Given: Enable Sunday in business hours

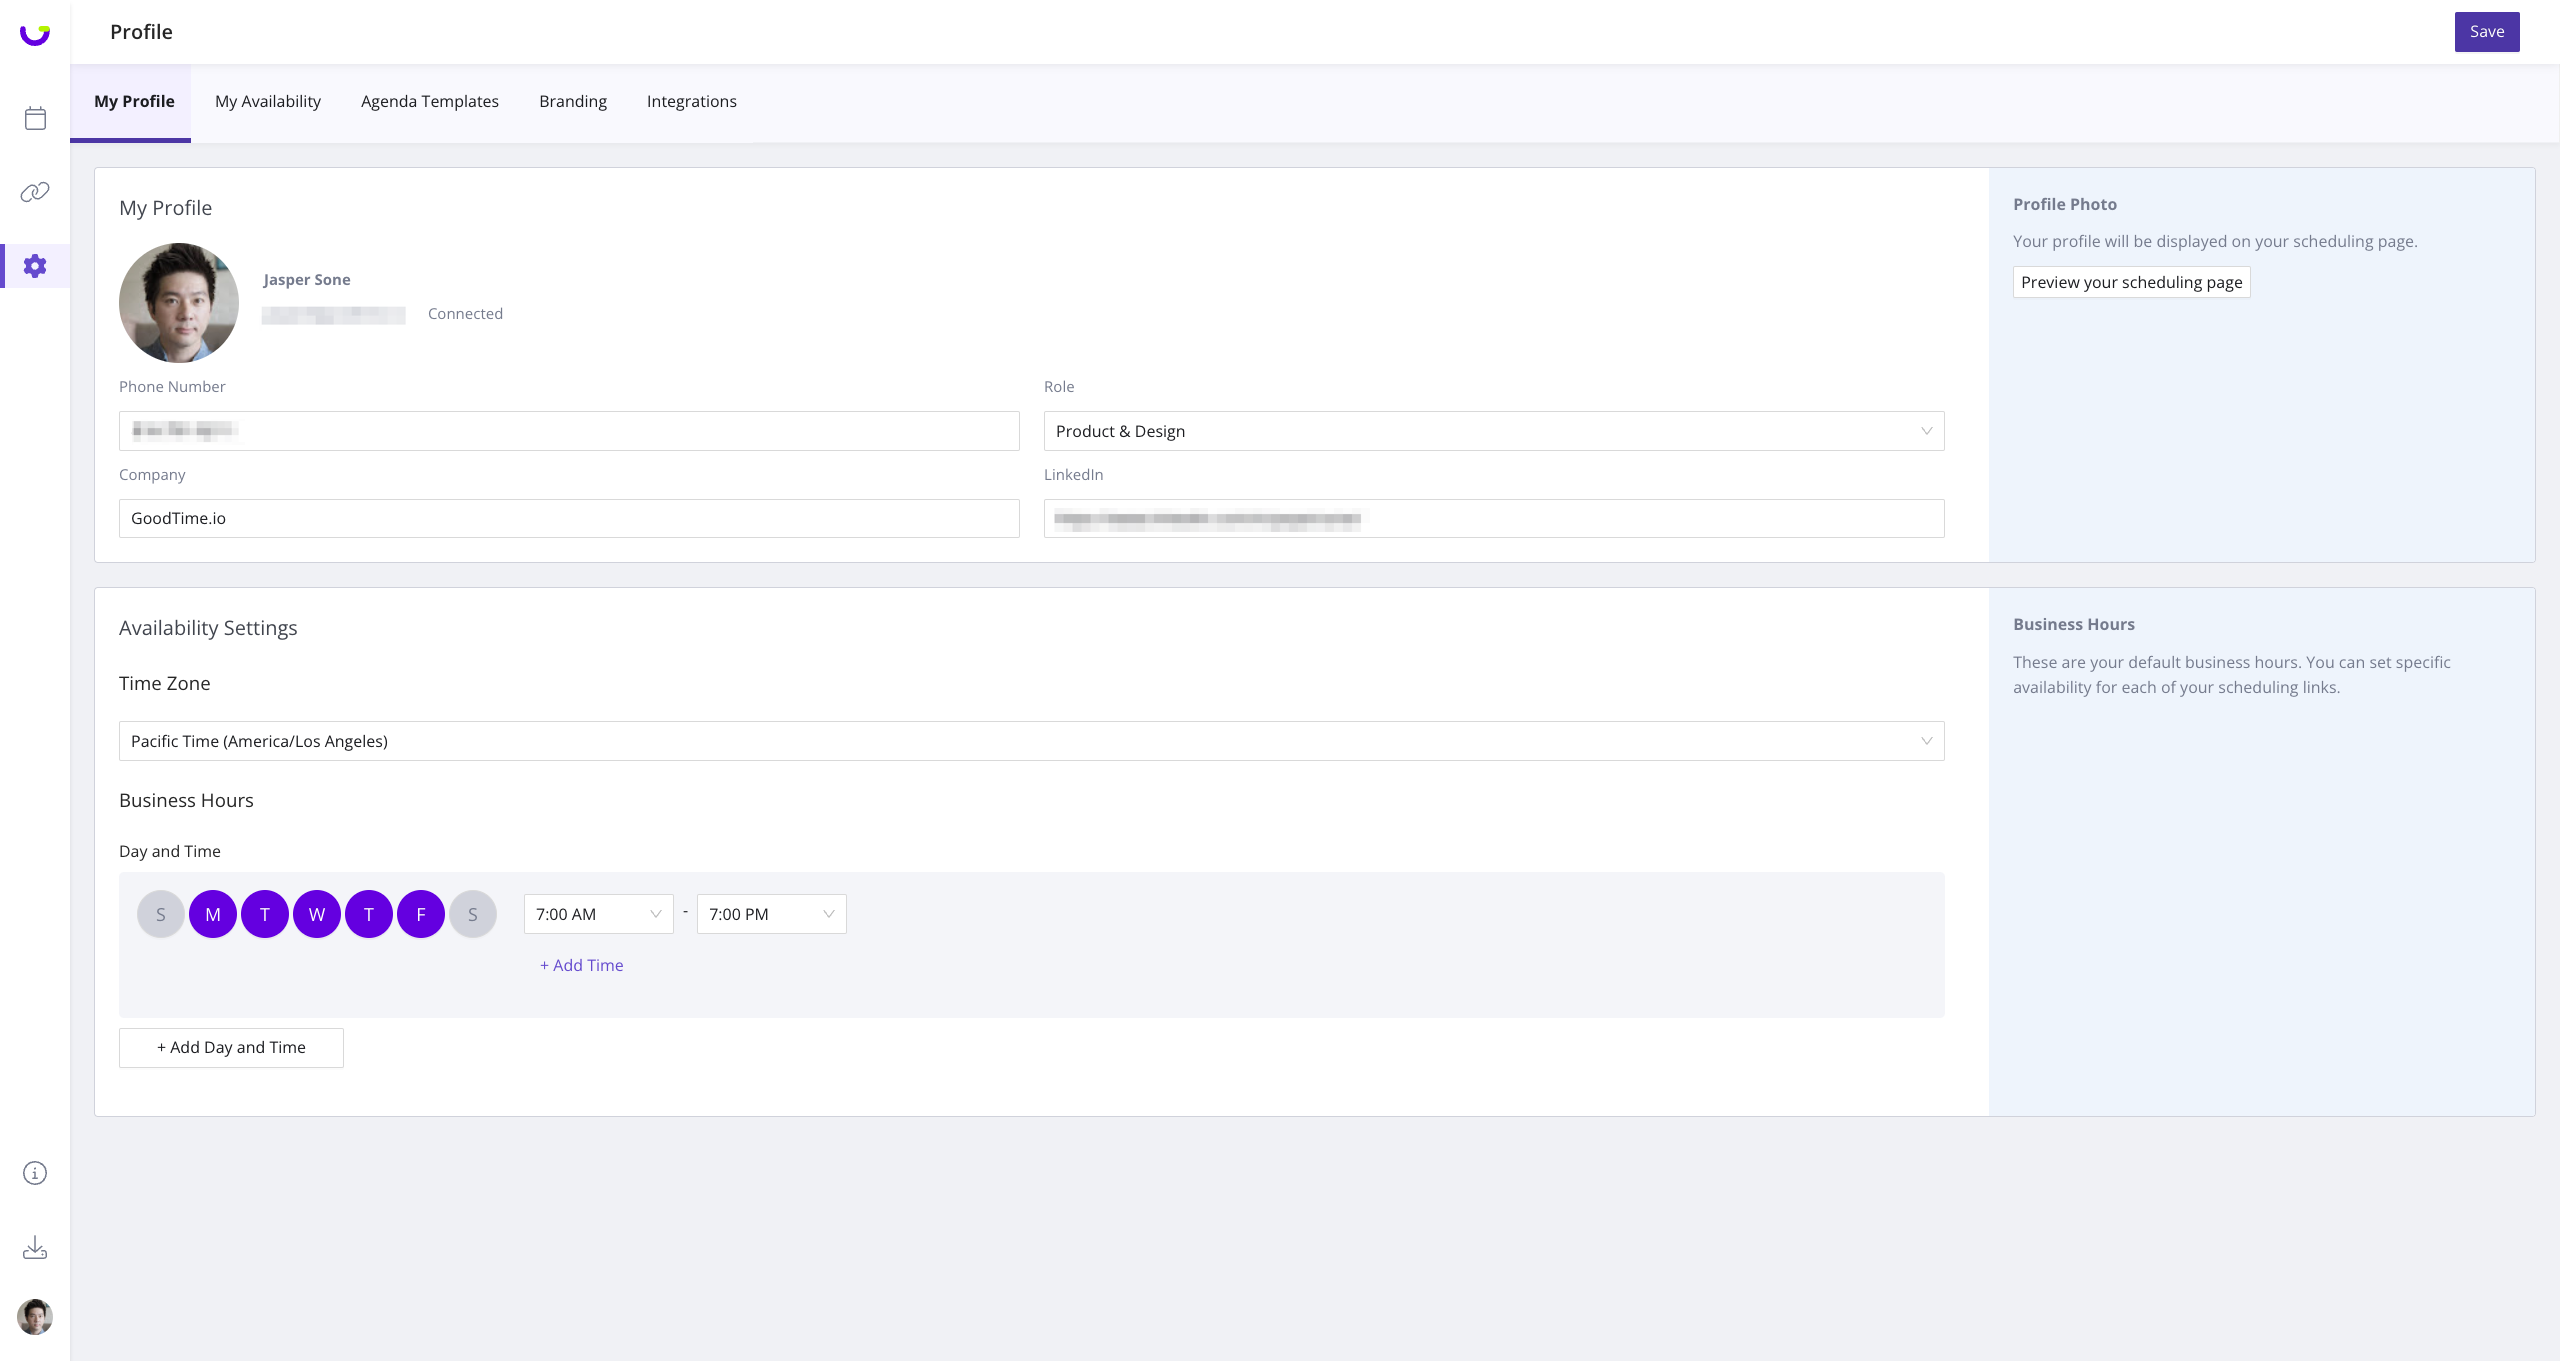Looking at the screenshot, I should (x=161, y=914).
